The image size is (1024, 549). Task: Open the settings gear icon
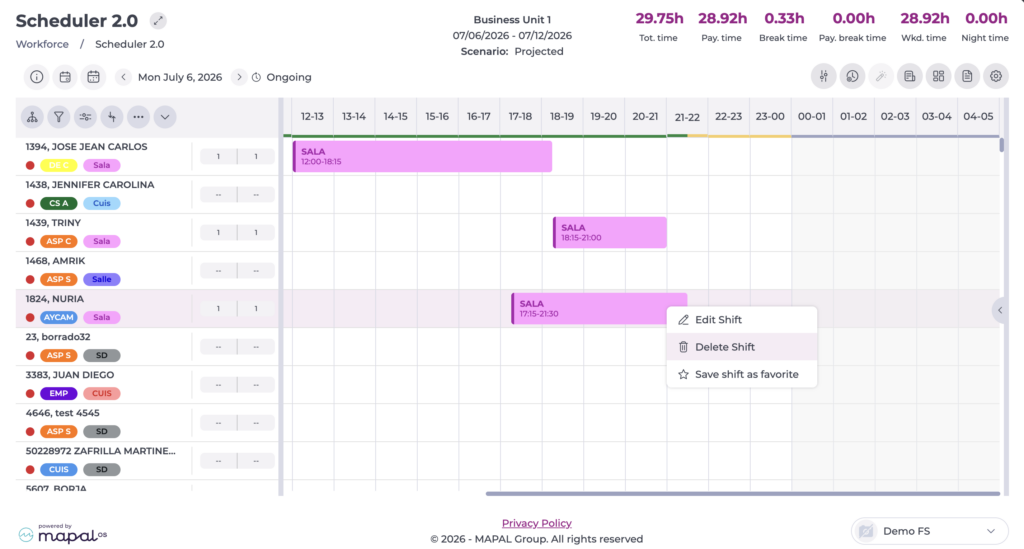[x=995, y=76]
